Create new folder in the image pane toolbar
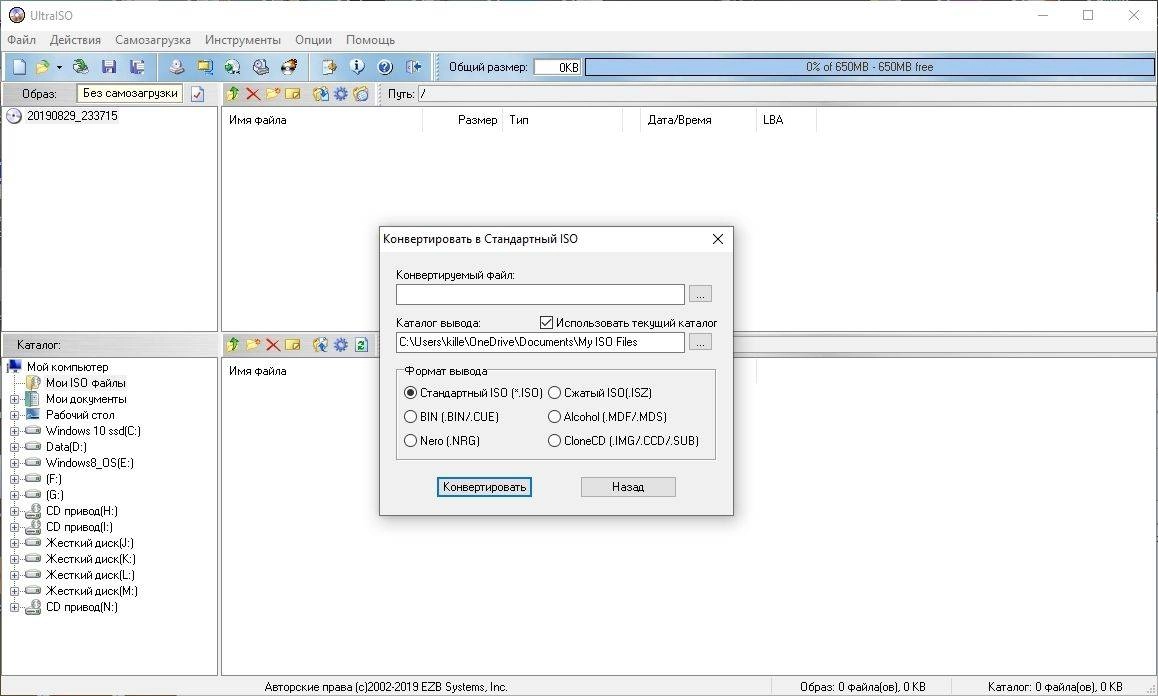The height and width of the screenshot is (696, 1158). (273, 94)
